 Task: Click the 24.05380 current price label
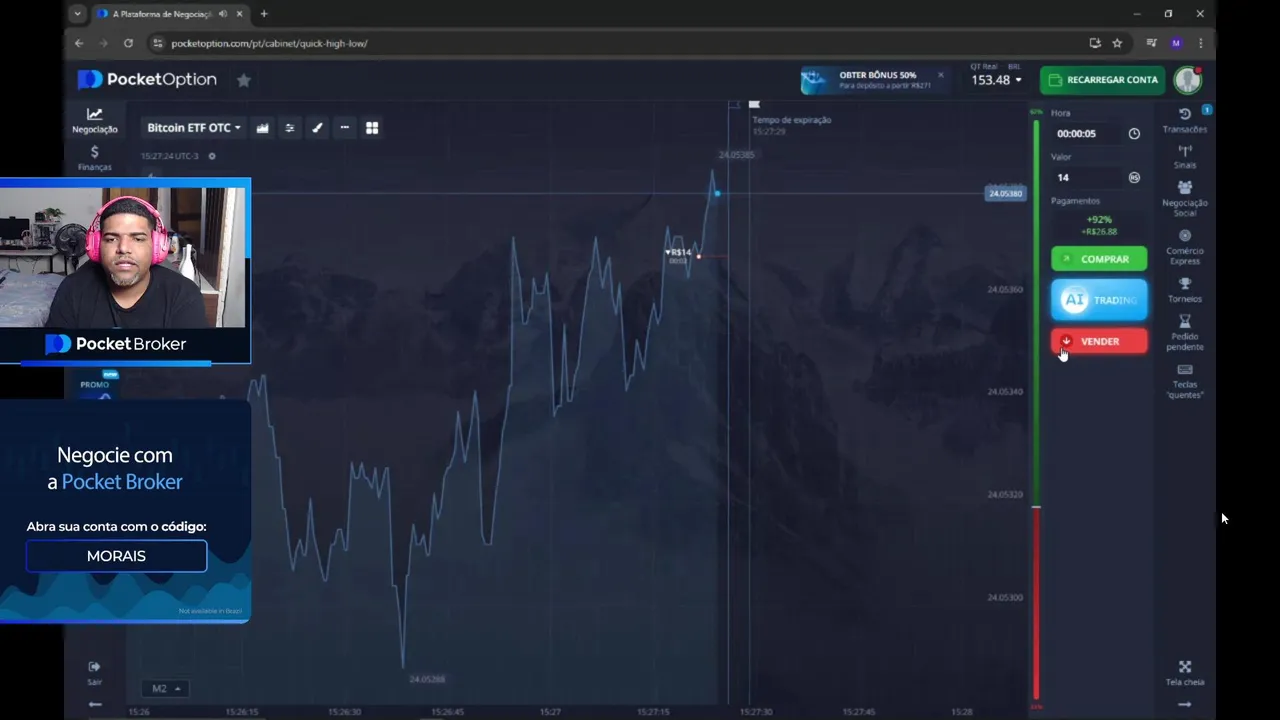(x=1005, y=193)
